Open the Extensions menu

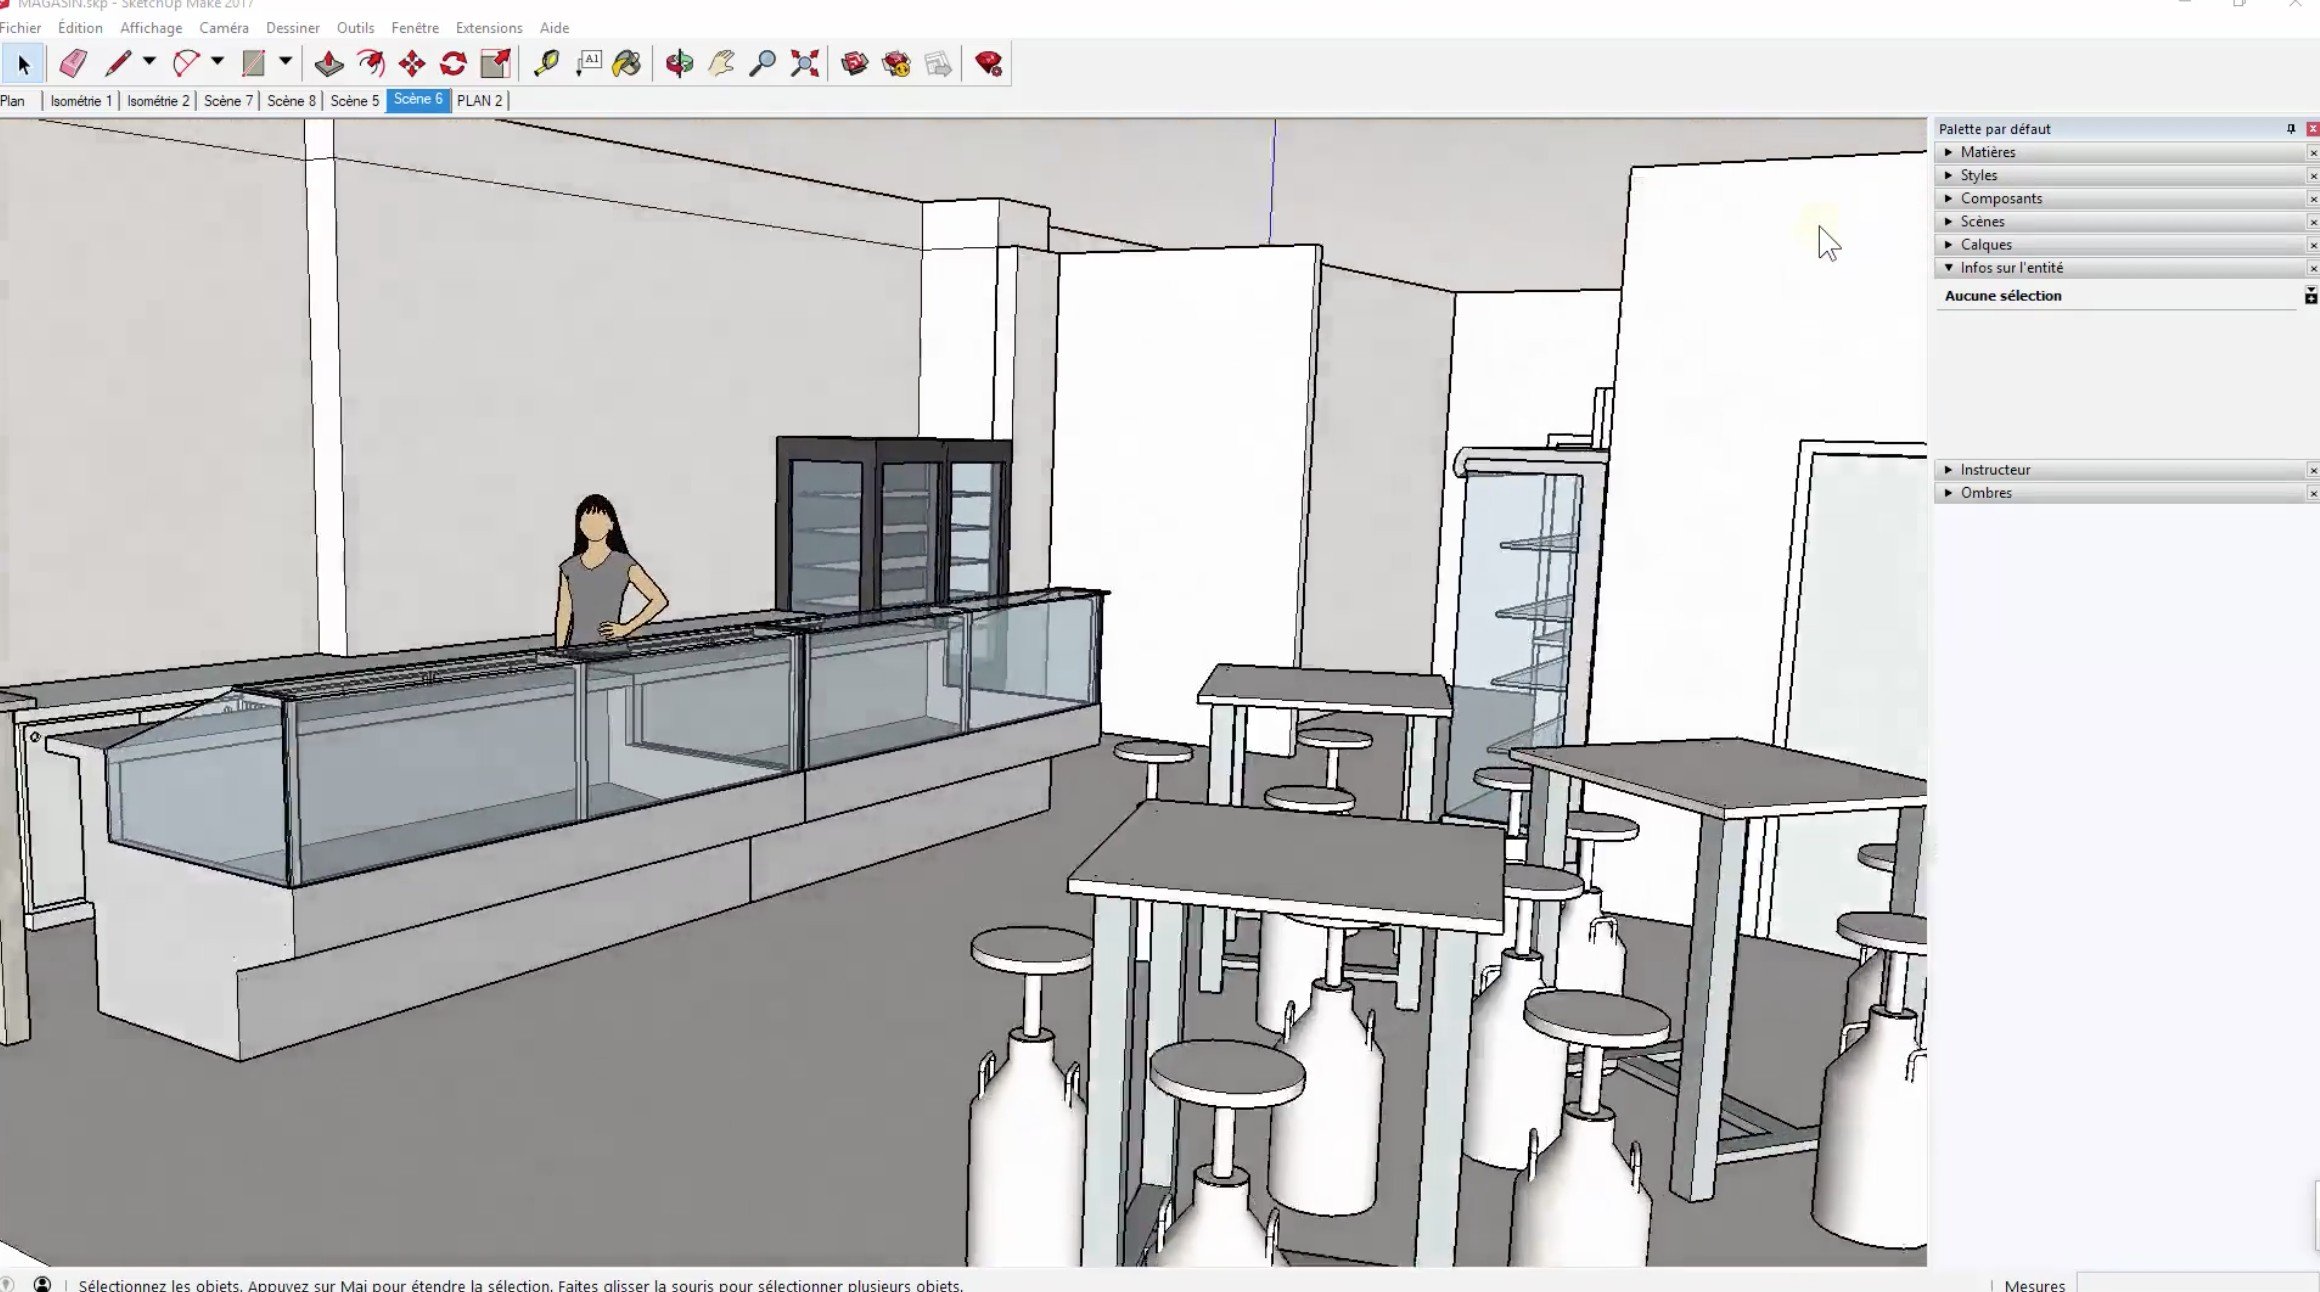click(x=489, y=28)
